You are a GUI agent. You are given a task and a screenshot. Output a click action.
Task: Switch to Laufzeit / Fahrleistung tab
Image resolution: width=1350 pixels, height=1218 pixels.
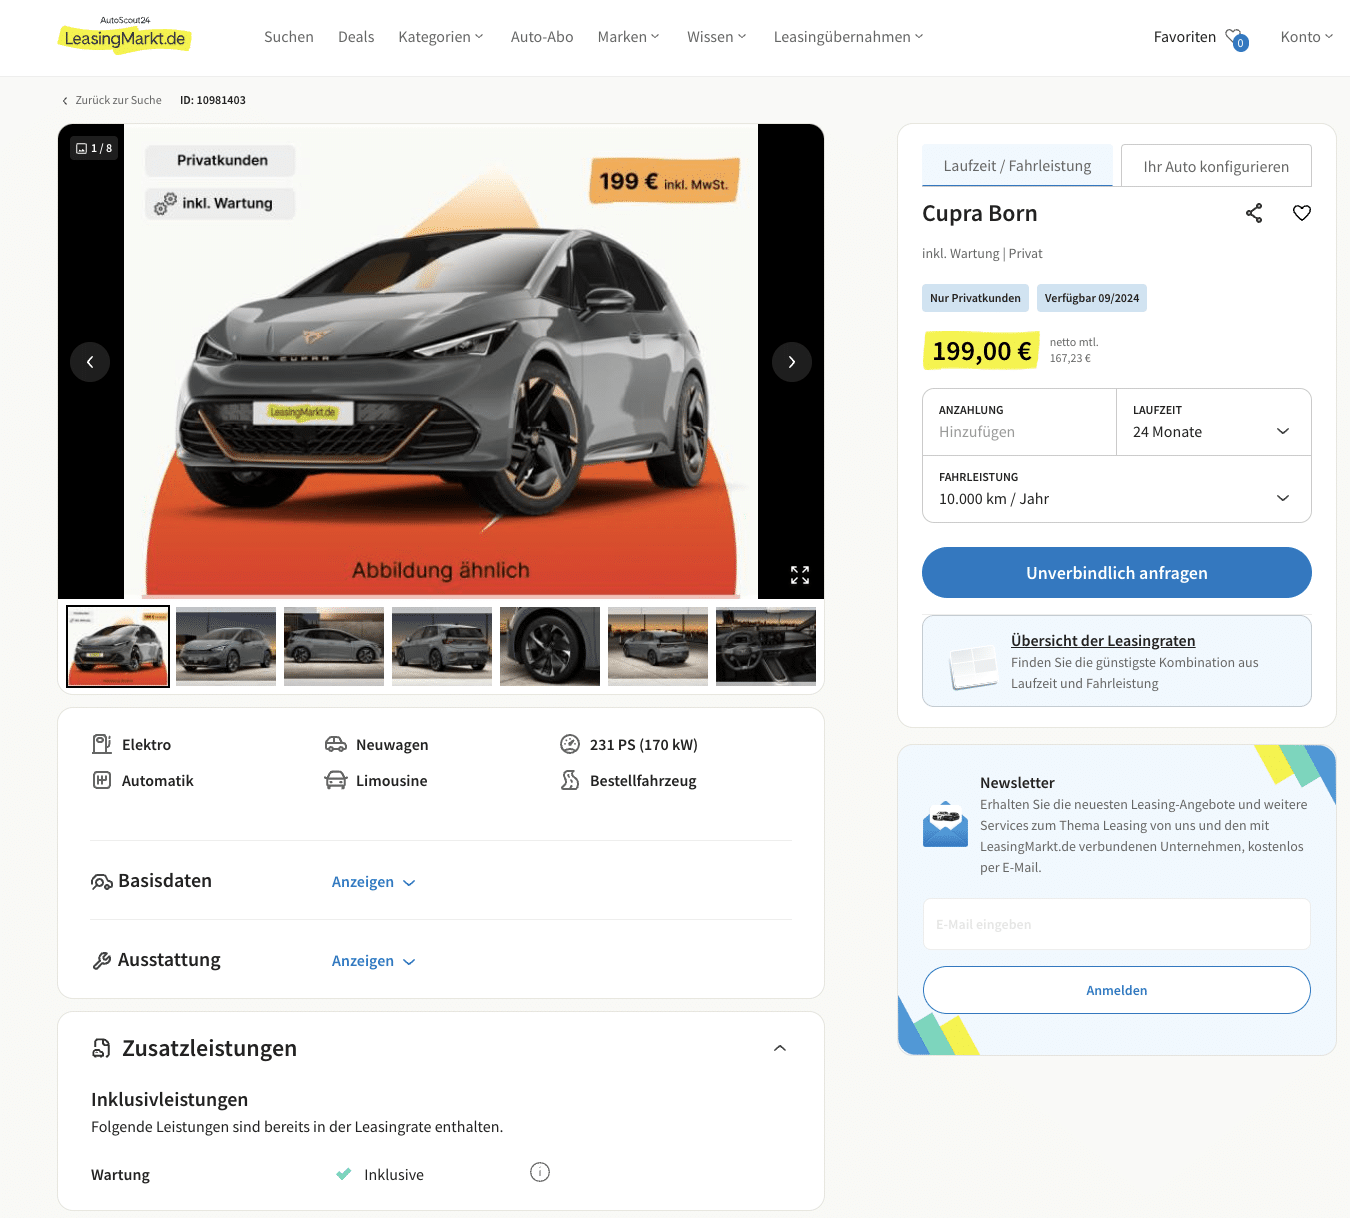1017,166
